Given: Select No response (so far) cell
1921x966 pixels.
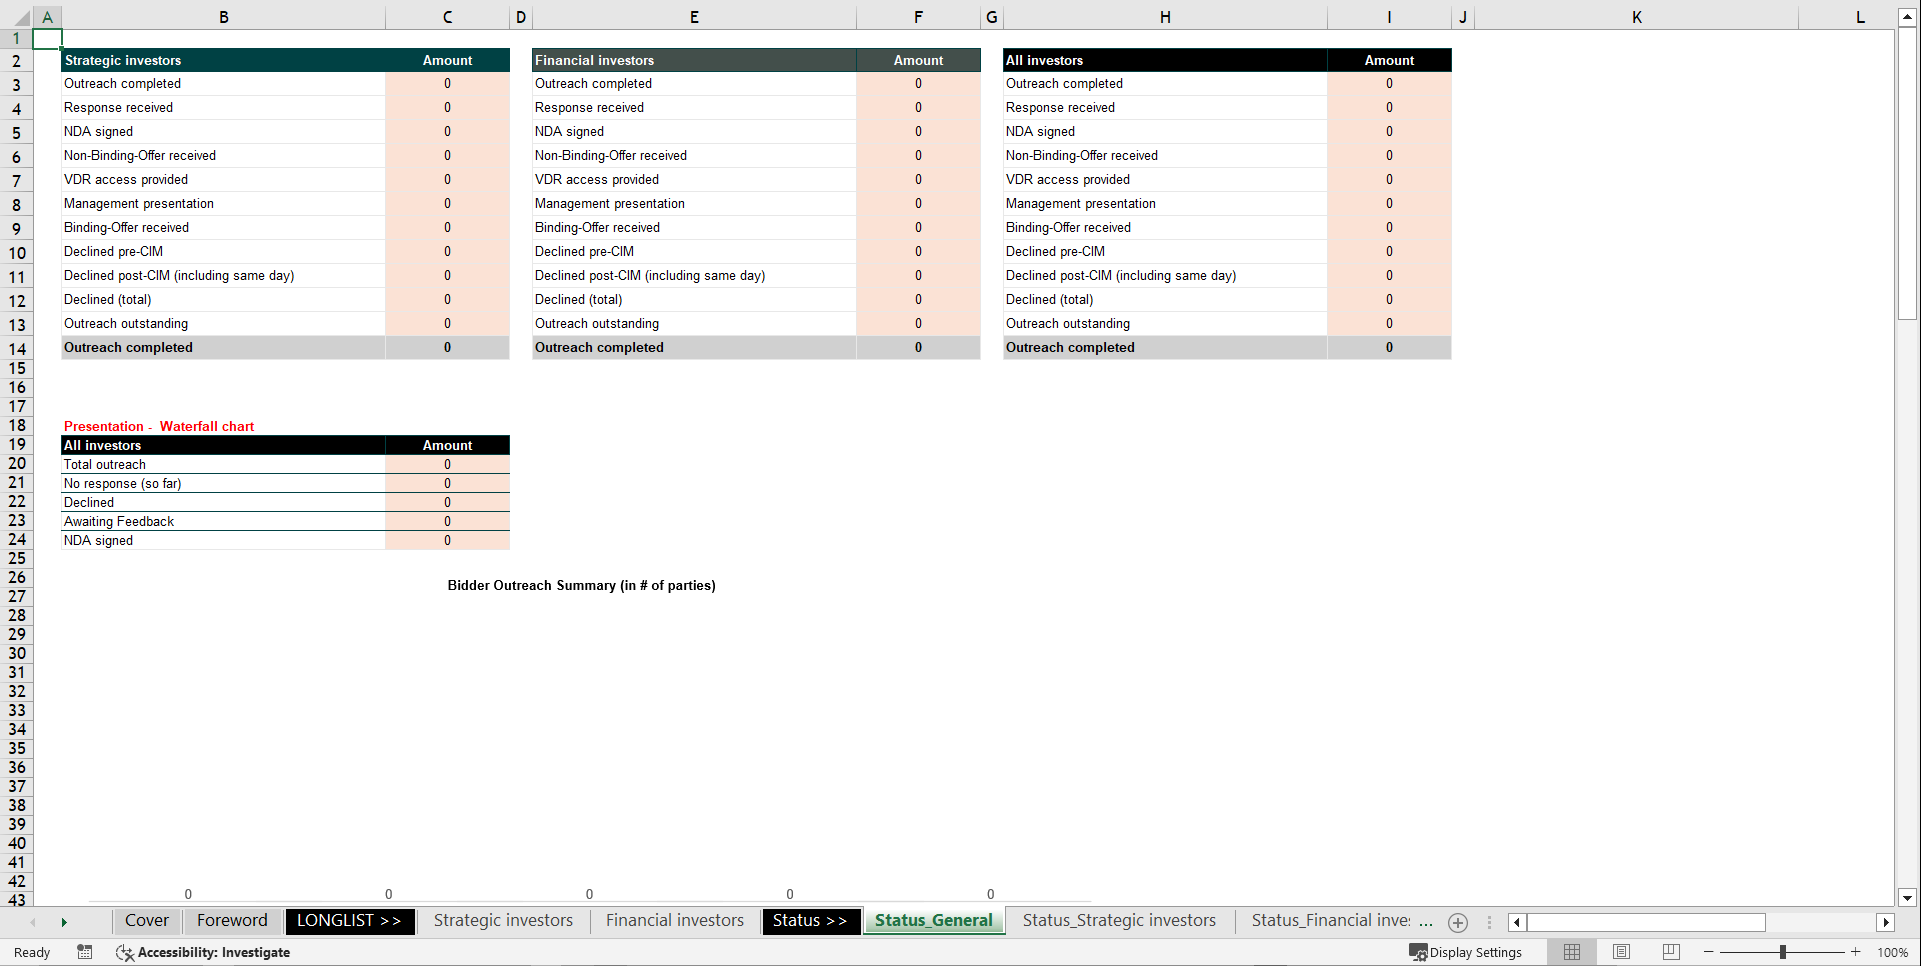Looking at the screenshot, I should 223,483.
